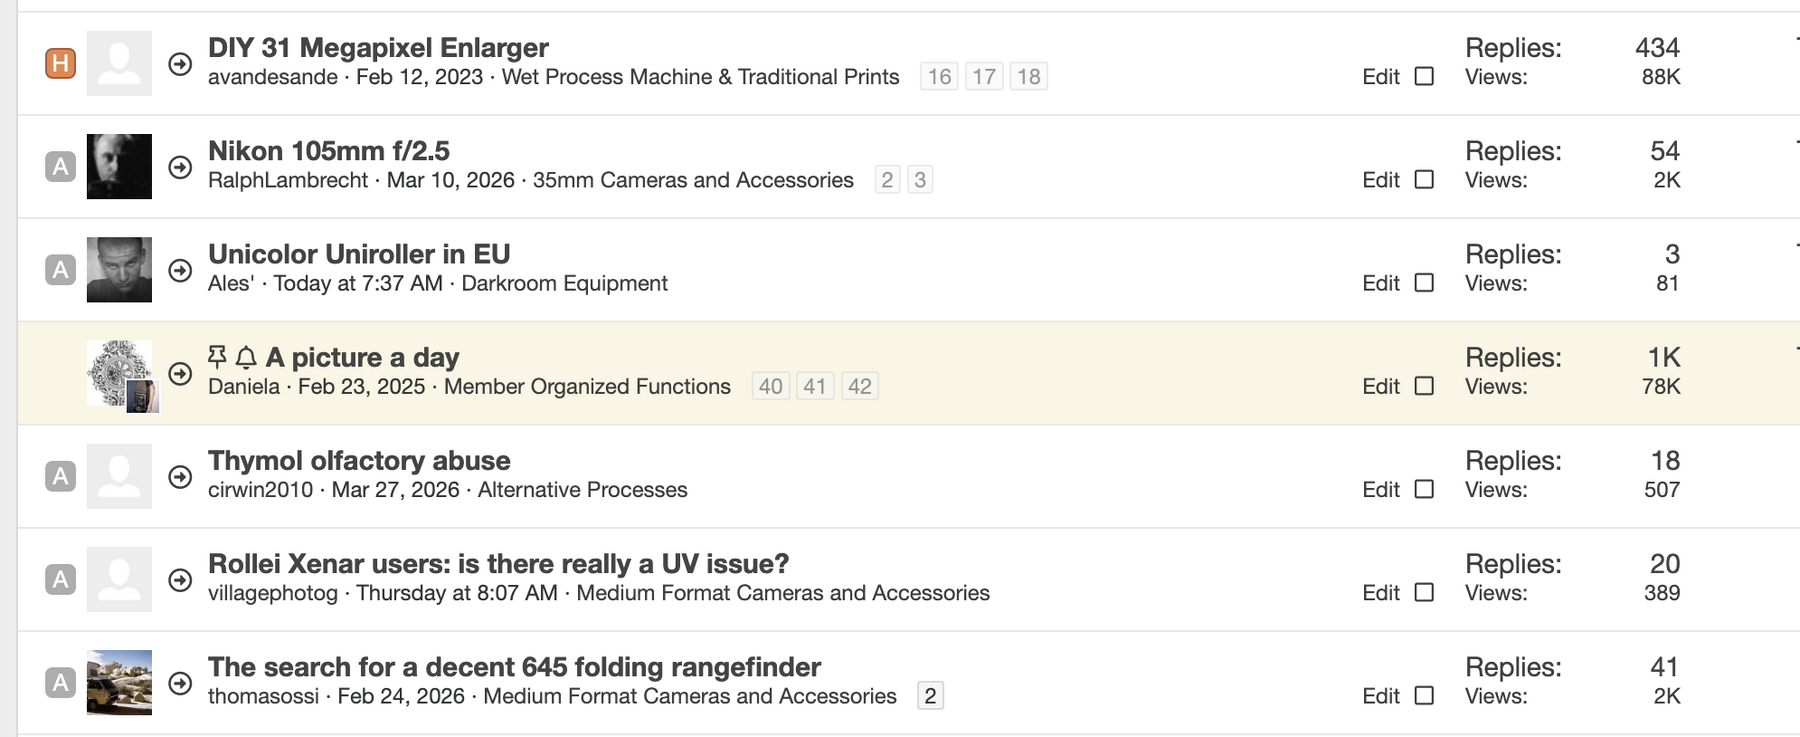
Task: Click the hot-topic 'H' badge on the first thread
Action: 61,63
